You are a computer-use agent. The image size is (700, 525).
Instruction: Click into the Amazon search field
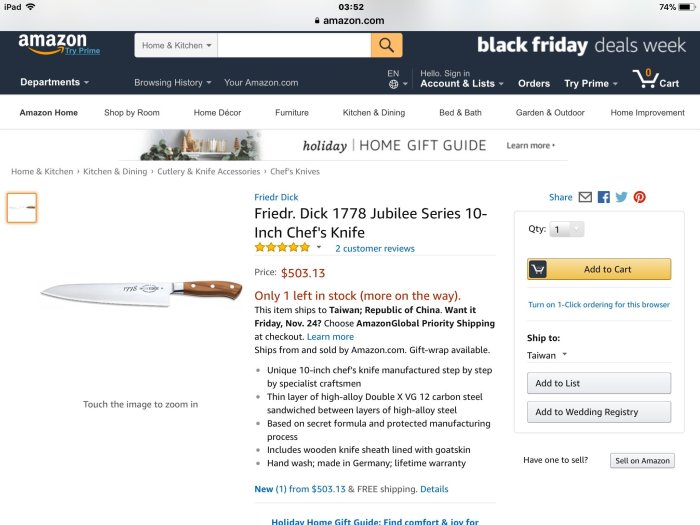293,45
